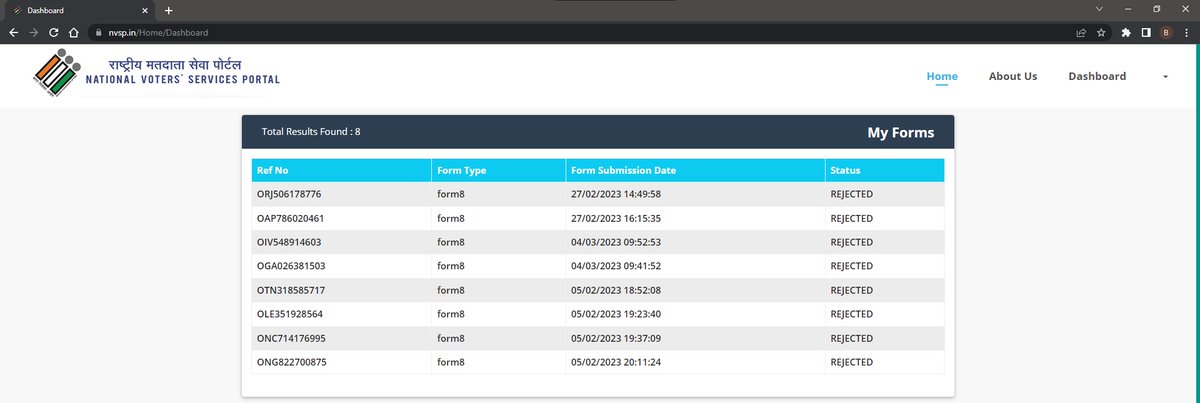Open the browser home page icon
This screenshot has height=403, width=1200.
74,32
